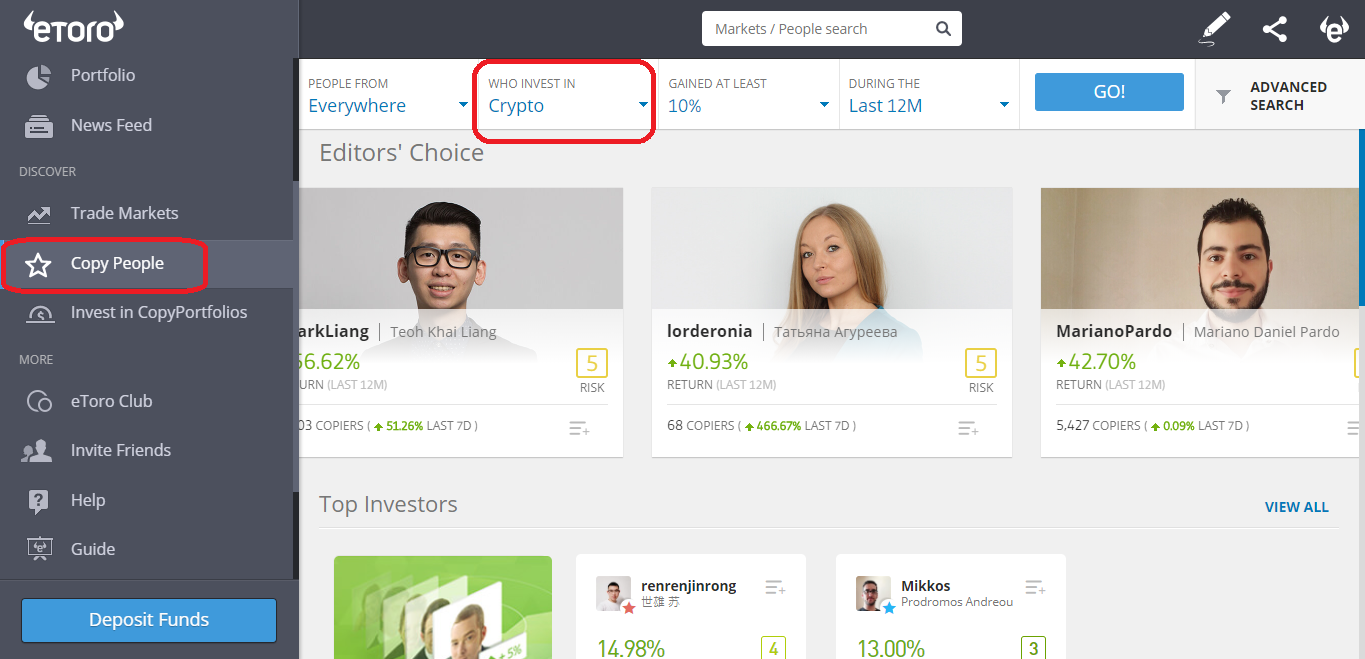1365x659 pixels.
Task: Click Mikkos 13.00% return value
Action: pyautogui.click(x=891, y=649)
